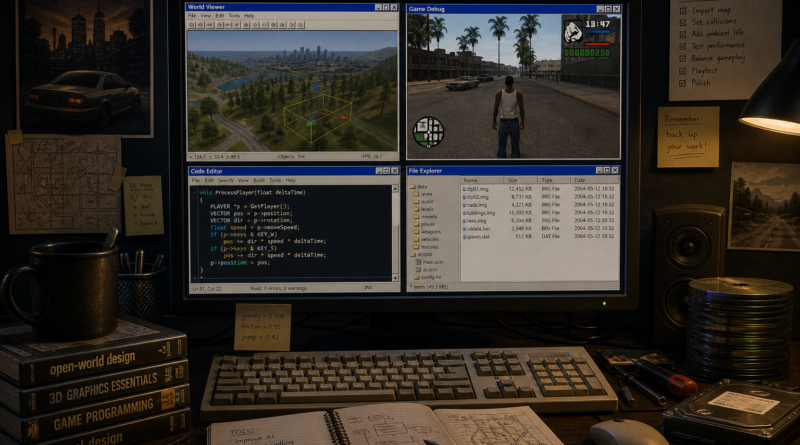This screenshot has height=445, width=800.
Task: Click the scripts folder icon
Action: click(x=413, y=254)
